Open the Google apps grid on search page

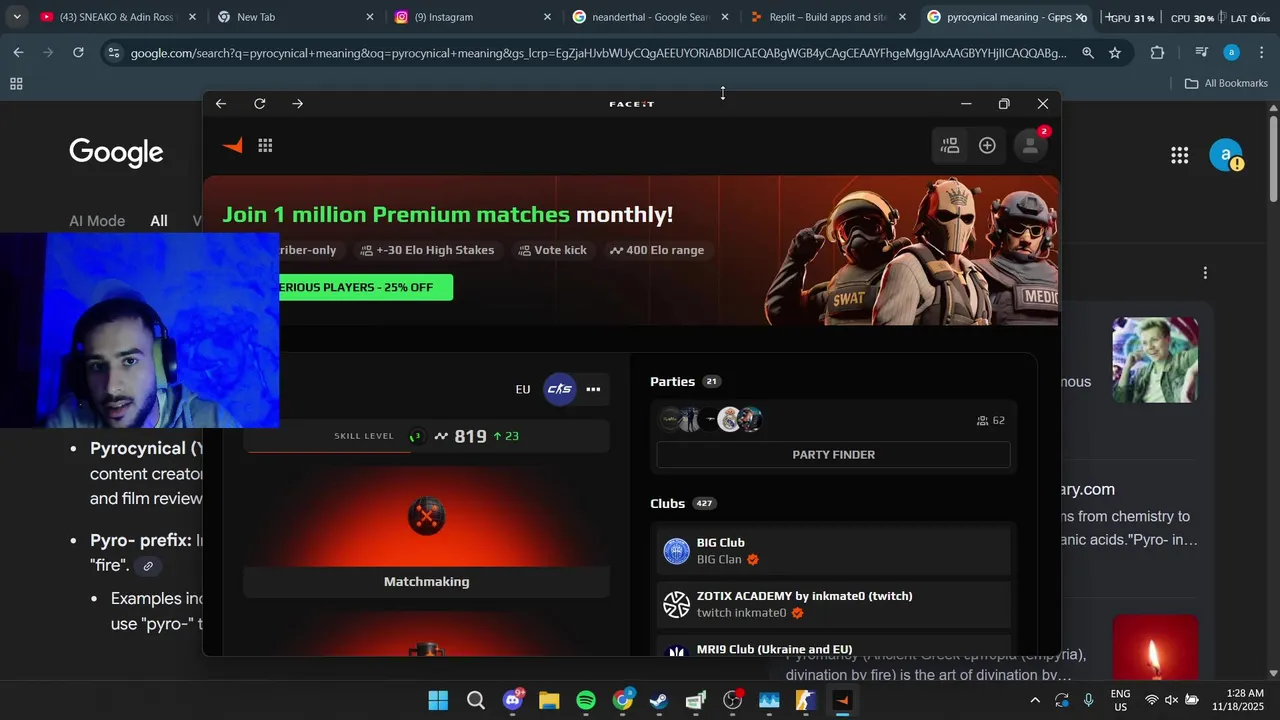[x=1180, y=155]
